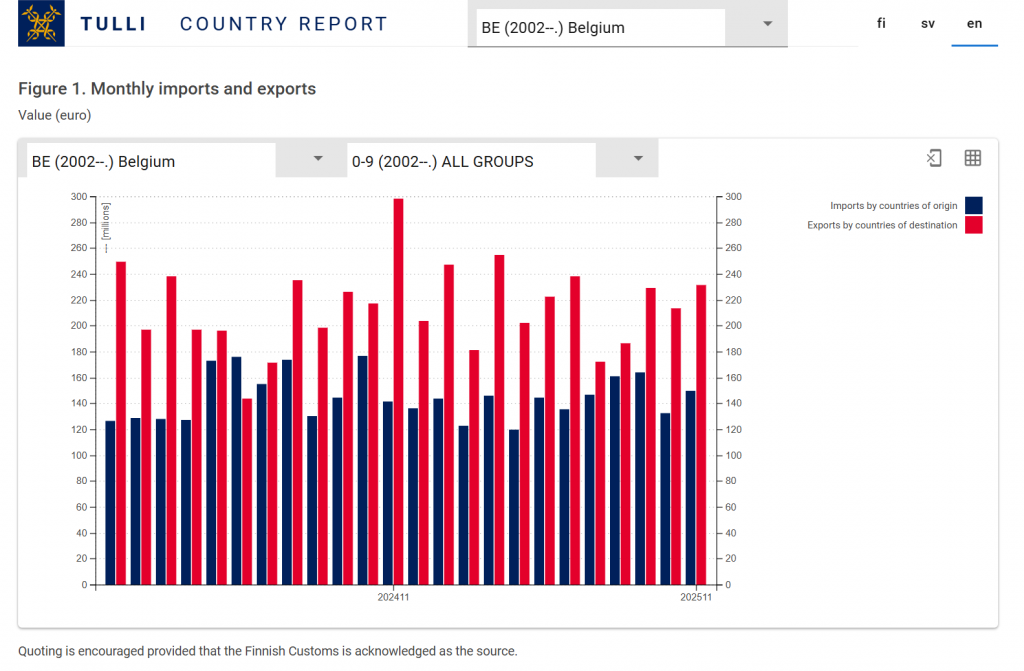The image size is (1024, 671).
Task: Switch language to Swedish (sv)
Action: (928, 23)
